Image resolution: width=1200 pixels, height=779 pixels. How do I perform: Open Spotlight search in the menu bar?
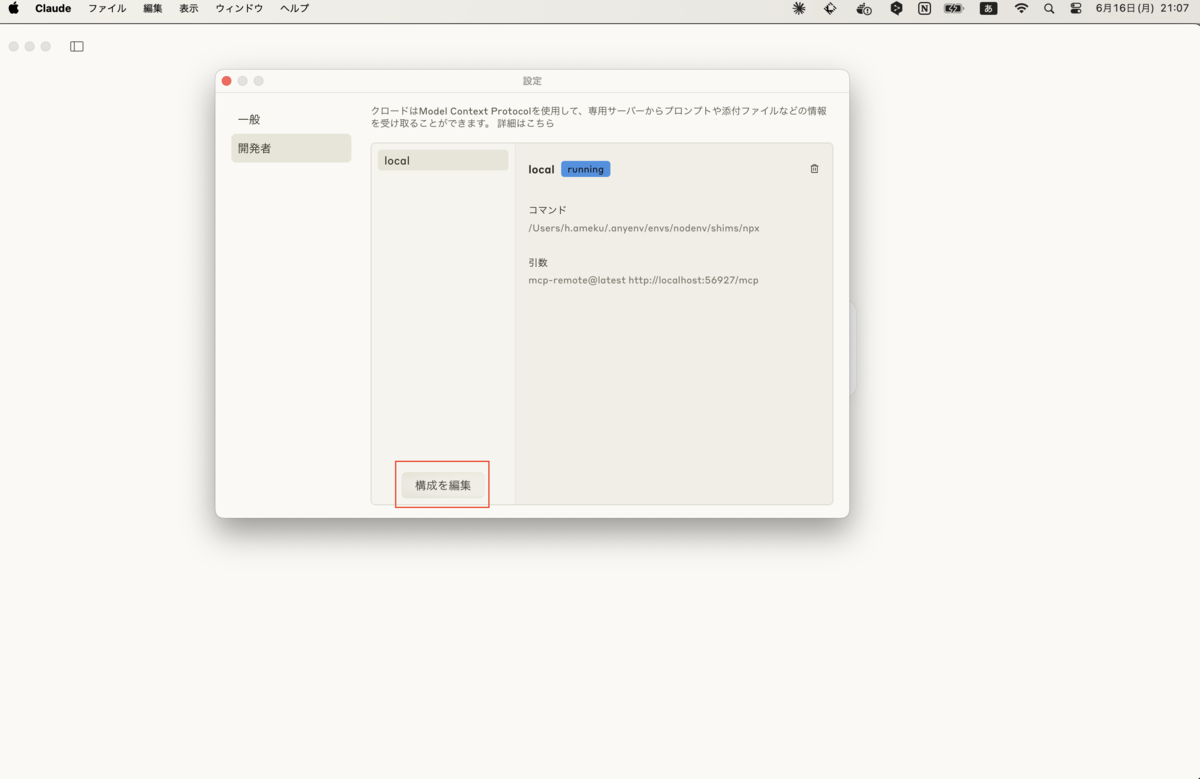click(1049, 8)
